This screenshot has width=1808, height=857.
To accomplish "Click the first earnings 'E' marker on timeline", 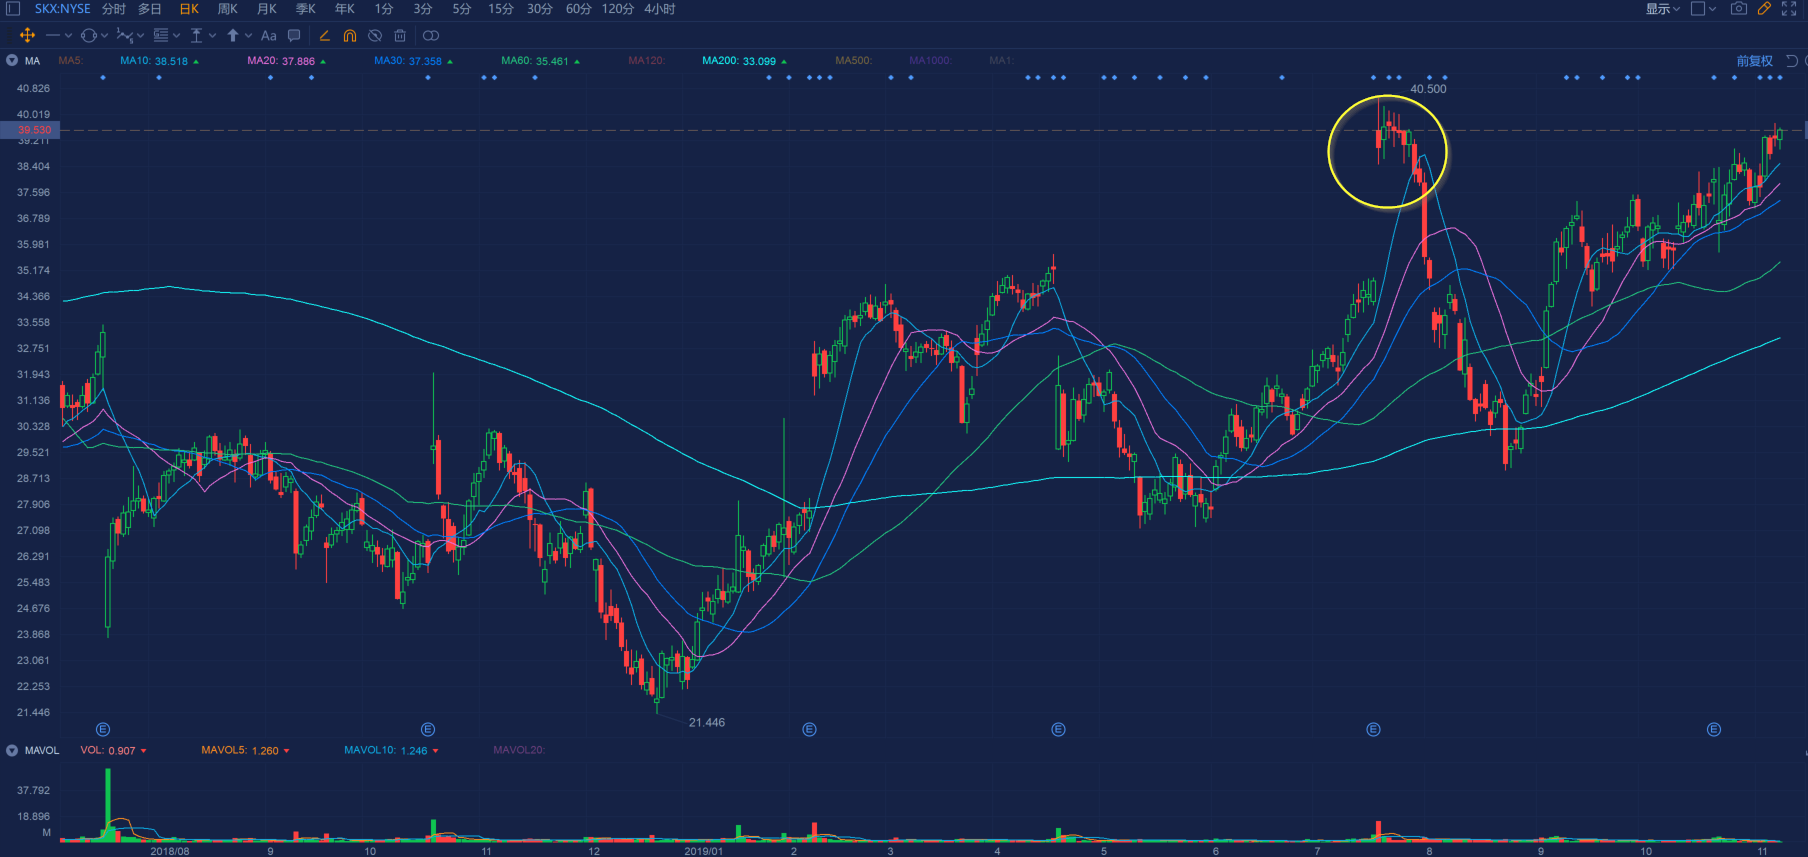I will pos(102,729).
